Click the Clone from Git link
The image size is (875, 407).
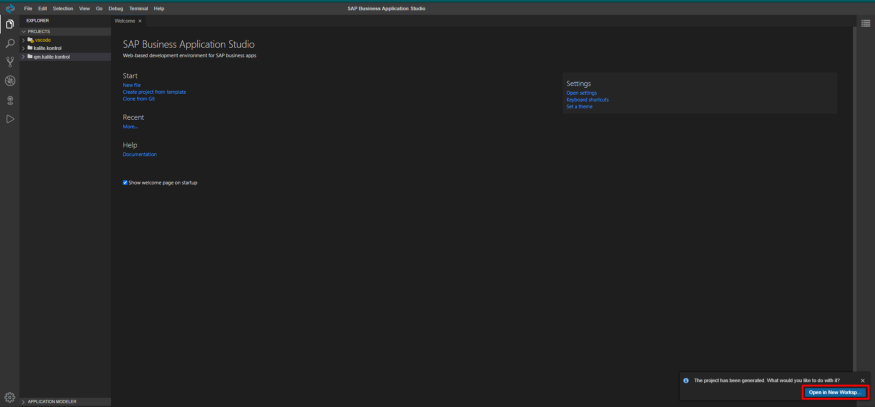[x=139, y=98]
